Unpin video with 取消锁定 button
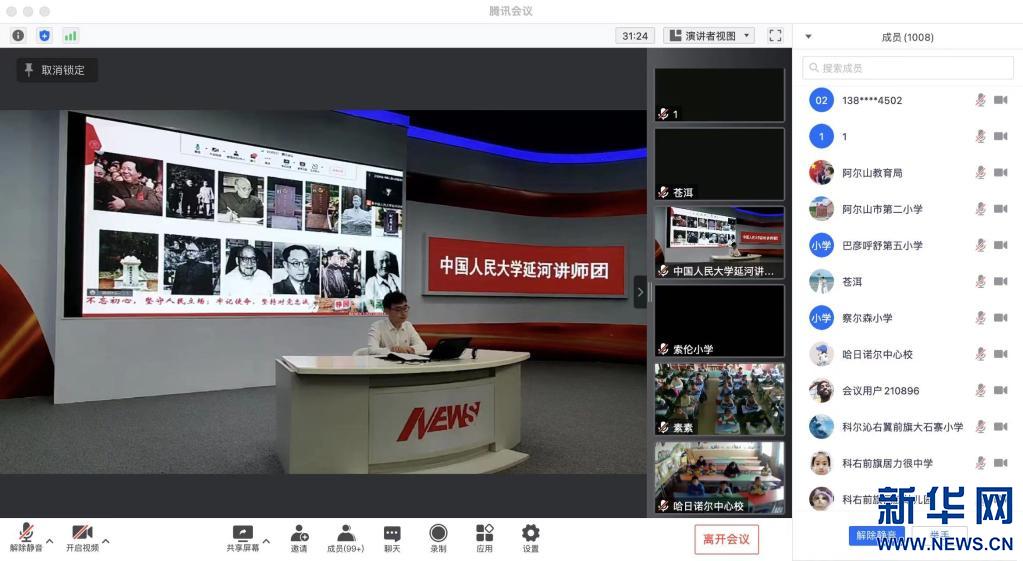1023x561 pixels. point(57,70)
